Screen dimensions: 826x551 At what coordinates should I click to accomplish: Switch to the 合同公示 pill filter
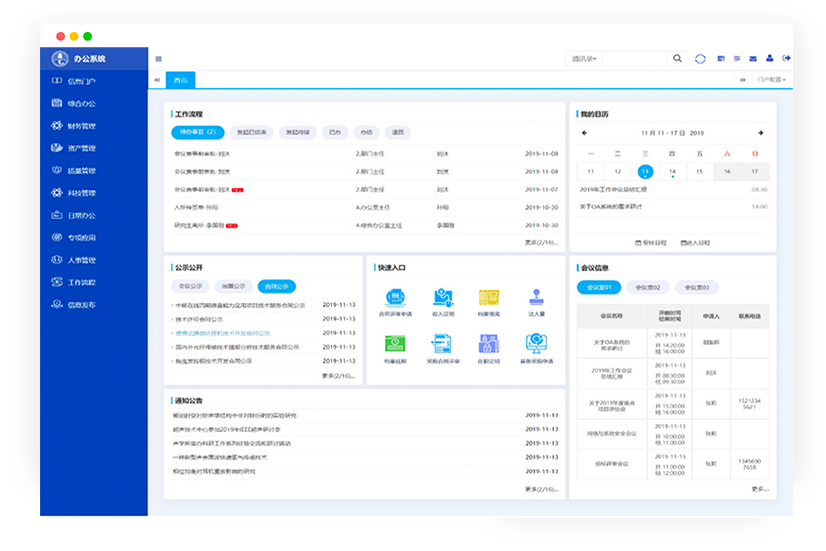click(277, 286)
